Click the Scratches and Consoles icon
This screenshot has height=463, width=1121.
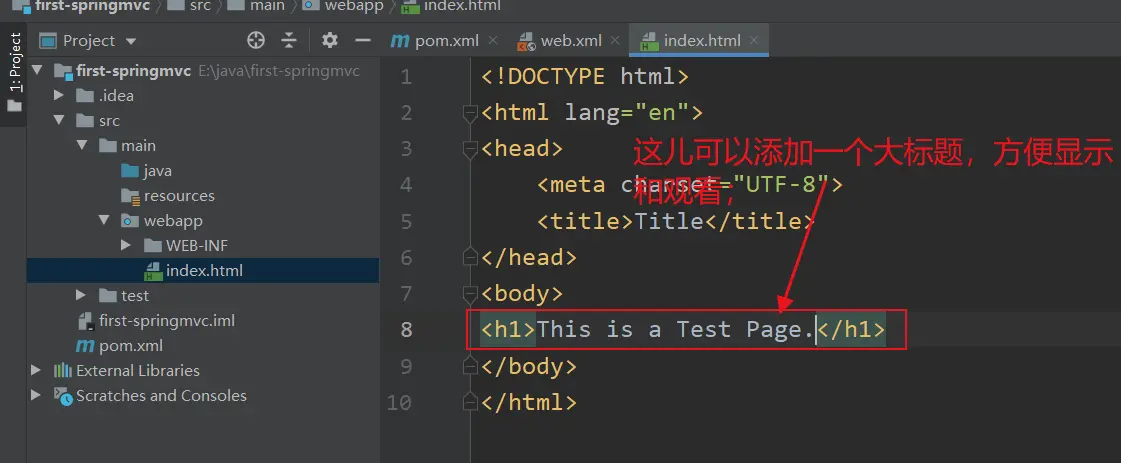click(63, 396)
